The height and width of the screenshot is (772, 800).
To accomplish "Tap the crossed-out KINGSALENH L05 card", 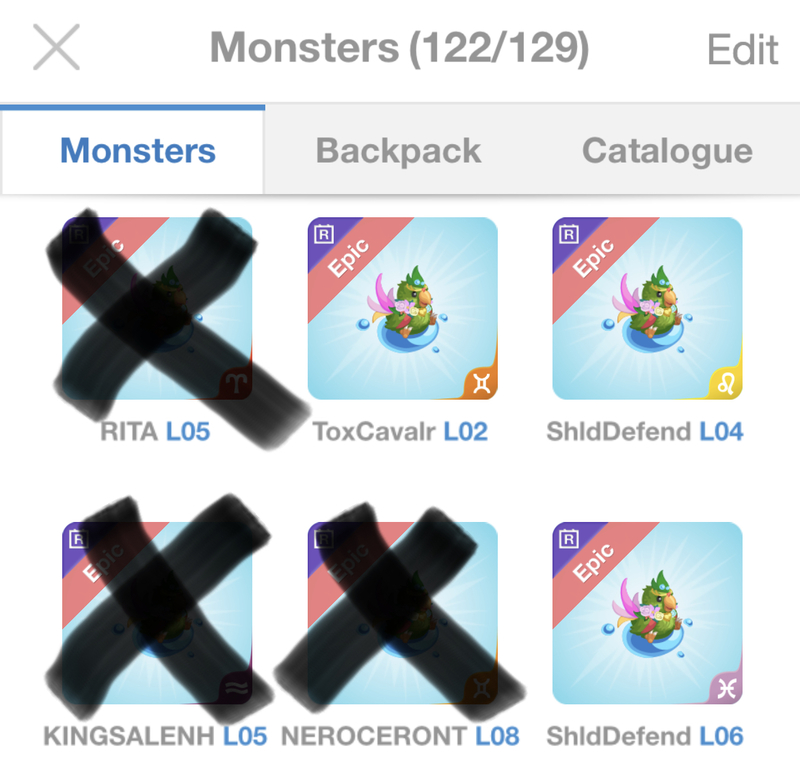I will point(157,613).
